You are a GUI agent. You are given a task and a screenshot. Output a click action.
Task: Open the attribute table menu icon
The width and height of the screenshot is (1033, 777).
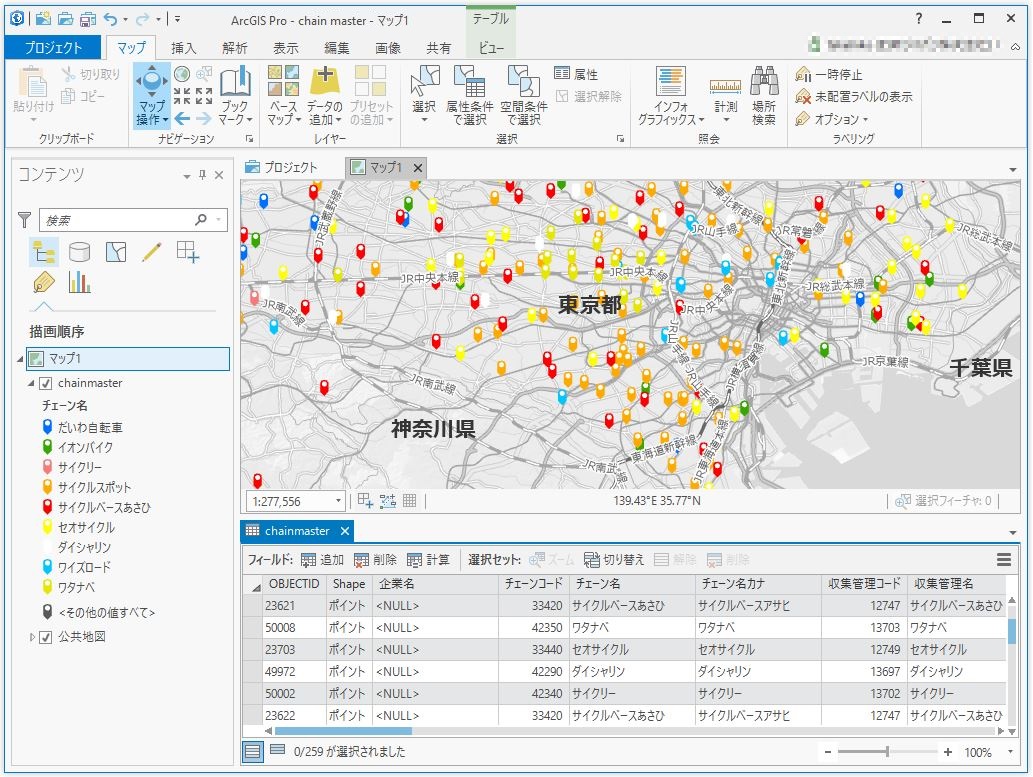(x=1004, y=560)
